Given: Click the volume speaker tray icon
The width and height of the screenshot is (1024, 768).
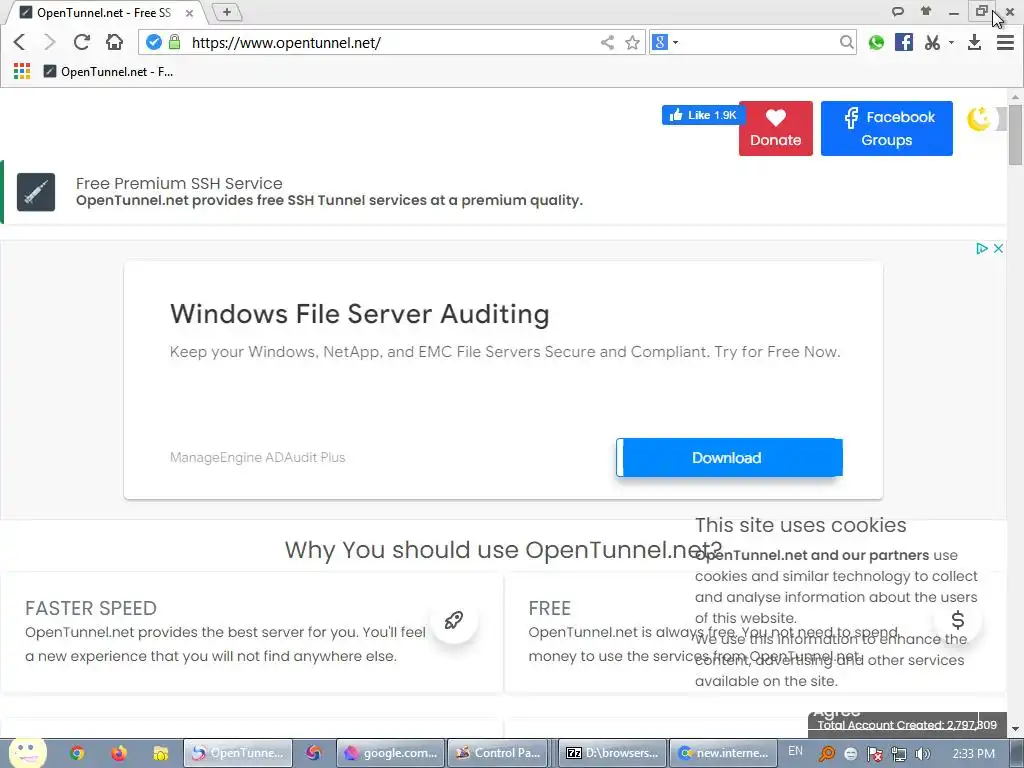Looking at the screenshot, I should (922, 754).
